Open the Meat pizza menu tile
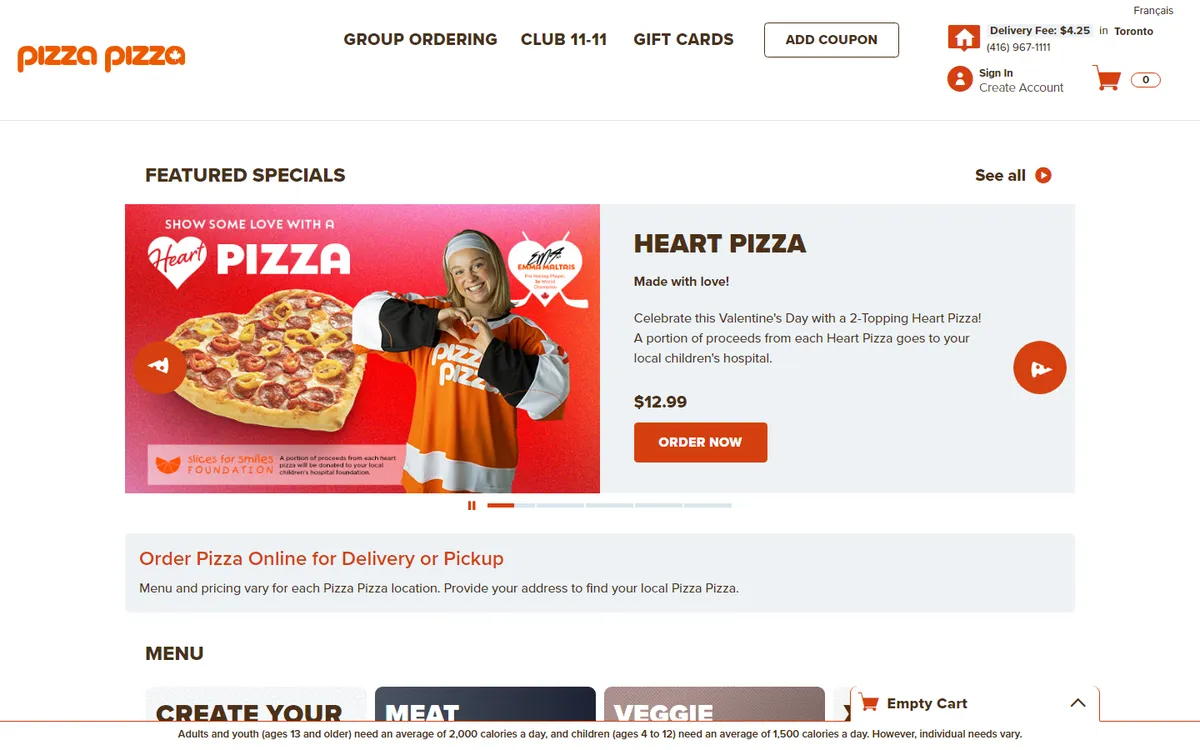Viewport: 1200px width, 750px height. click(485, 704)
